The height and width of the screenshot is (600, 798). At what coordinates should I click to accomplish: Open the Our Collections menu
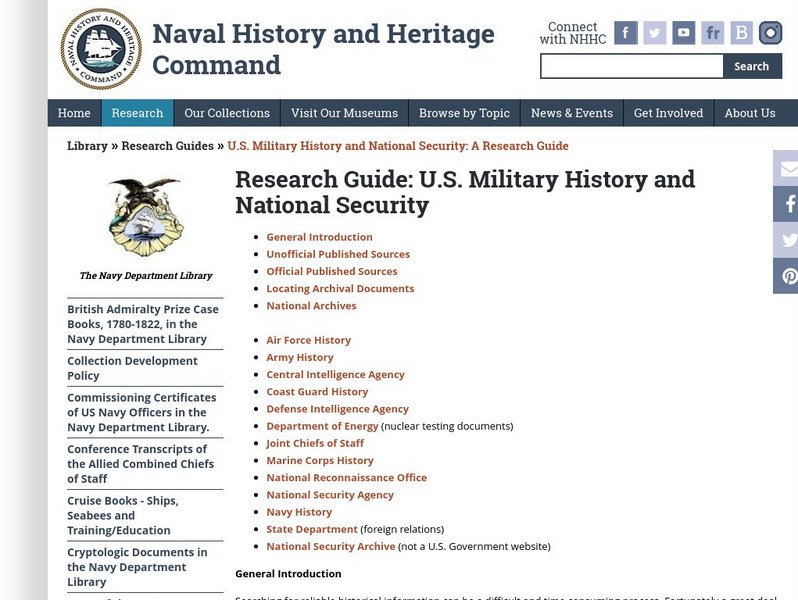227,113
